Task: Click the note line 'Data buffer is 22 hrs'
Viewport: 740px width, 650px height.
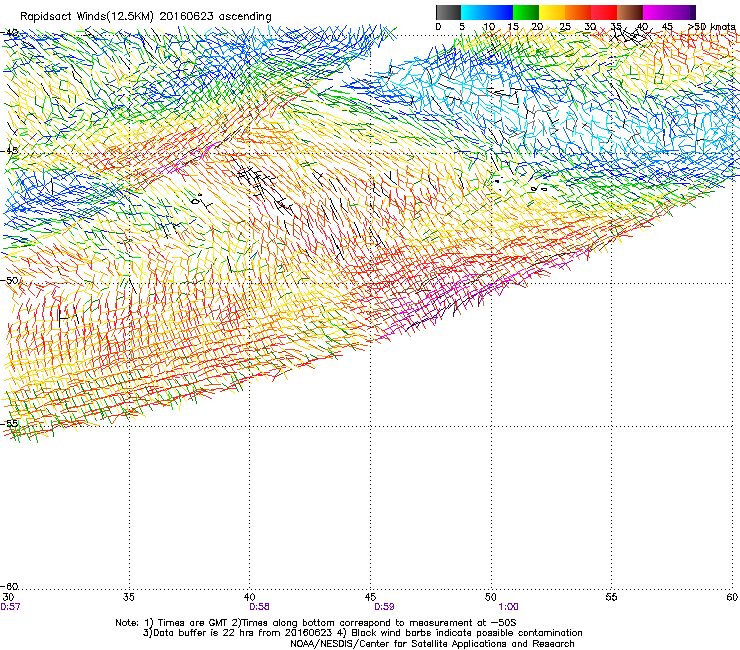Action: point(362,633)
